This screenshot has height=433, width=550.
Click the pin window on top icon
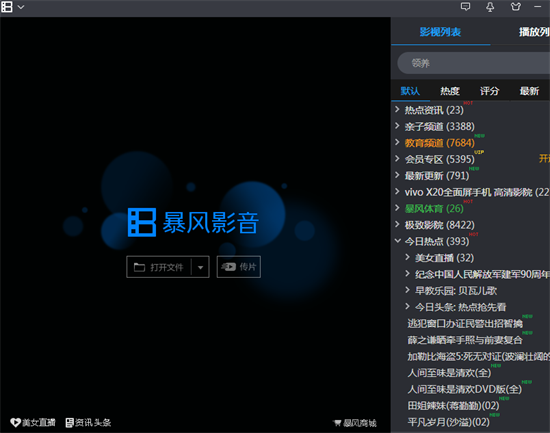tap(490, 7)
